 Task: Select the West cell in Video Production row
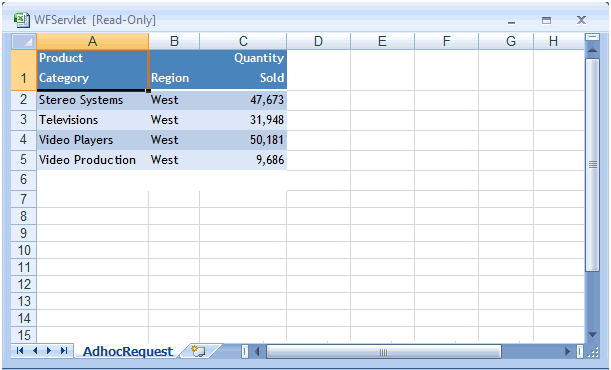[174, 160]
